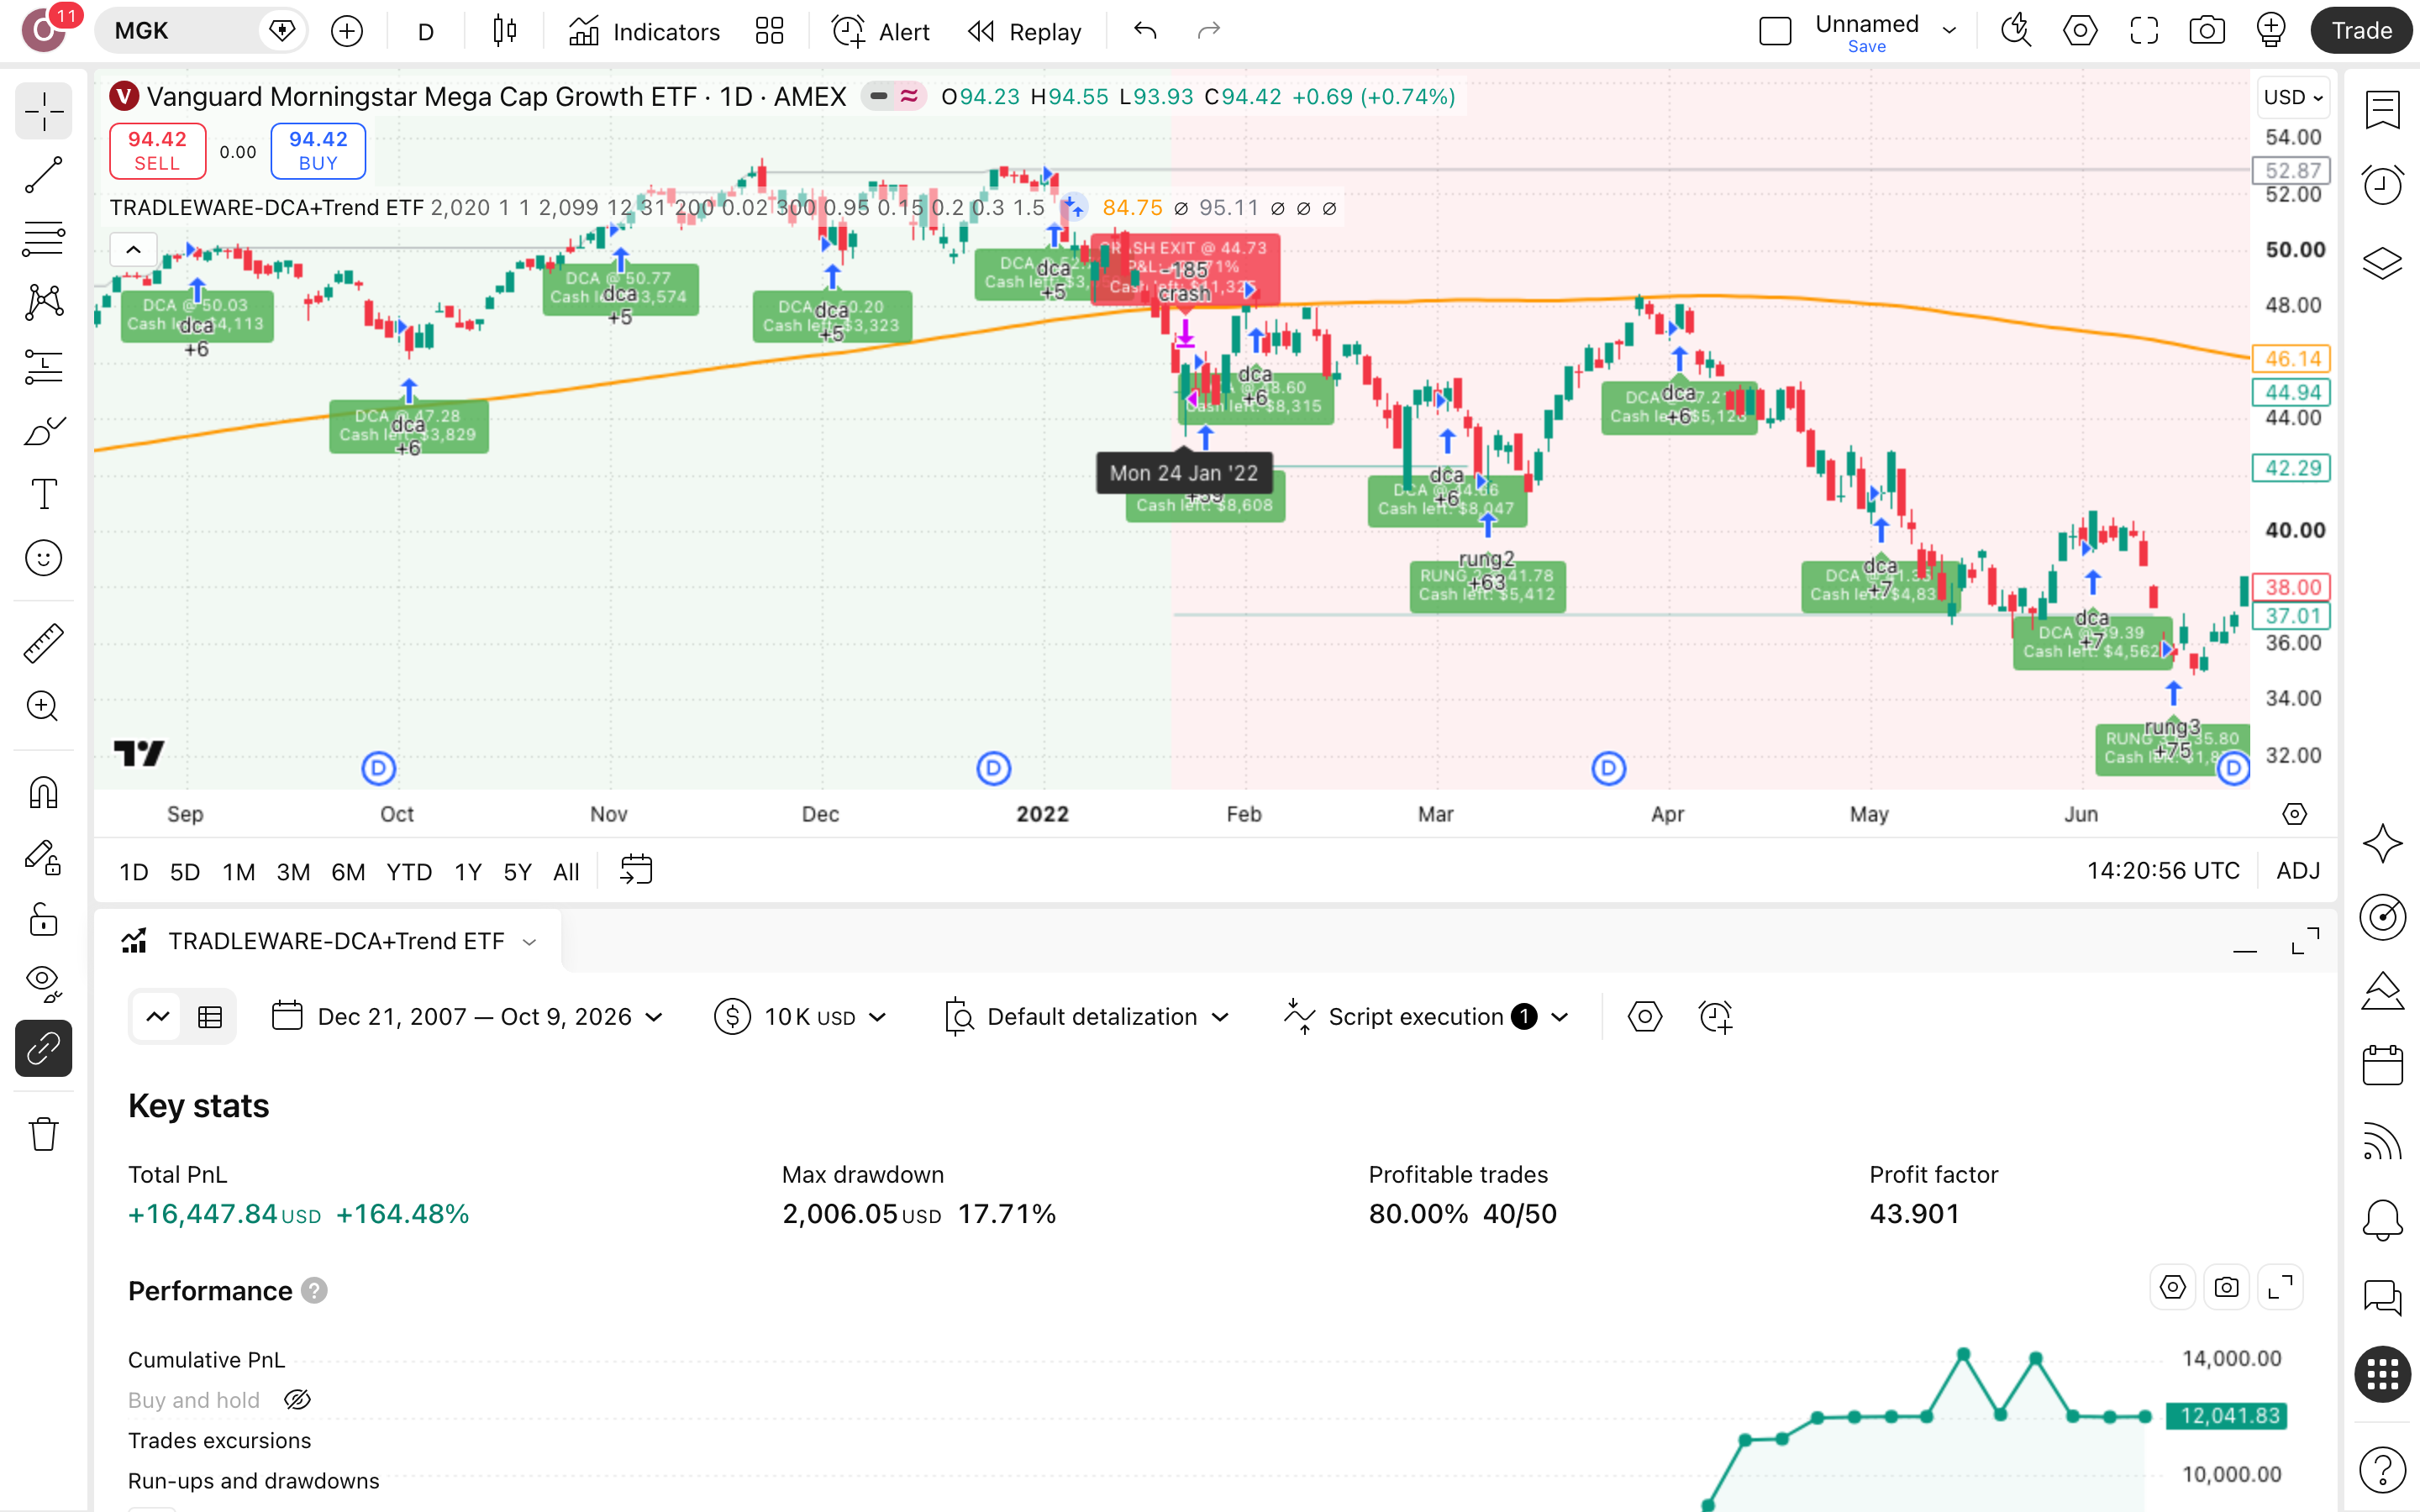Viewport: 2420px width, 1512px height.
Task: Select the Run-ups and drawdowns option
Action: click(x=253, y=1481)
